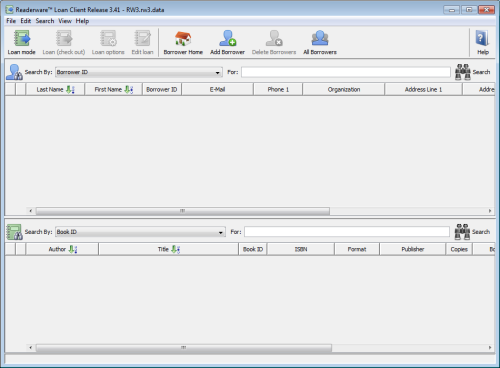
Task: Open the View menu
Action: click(65, 21)
